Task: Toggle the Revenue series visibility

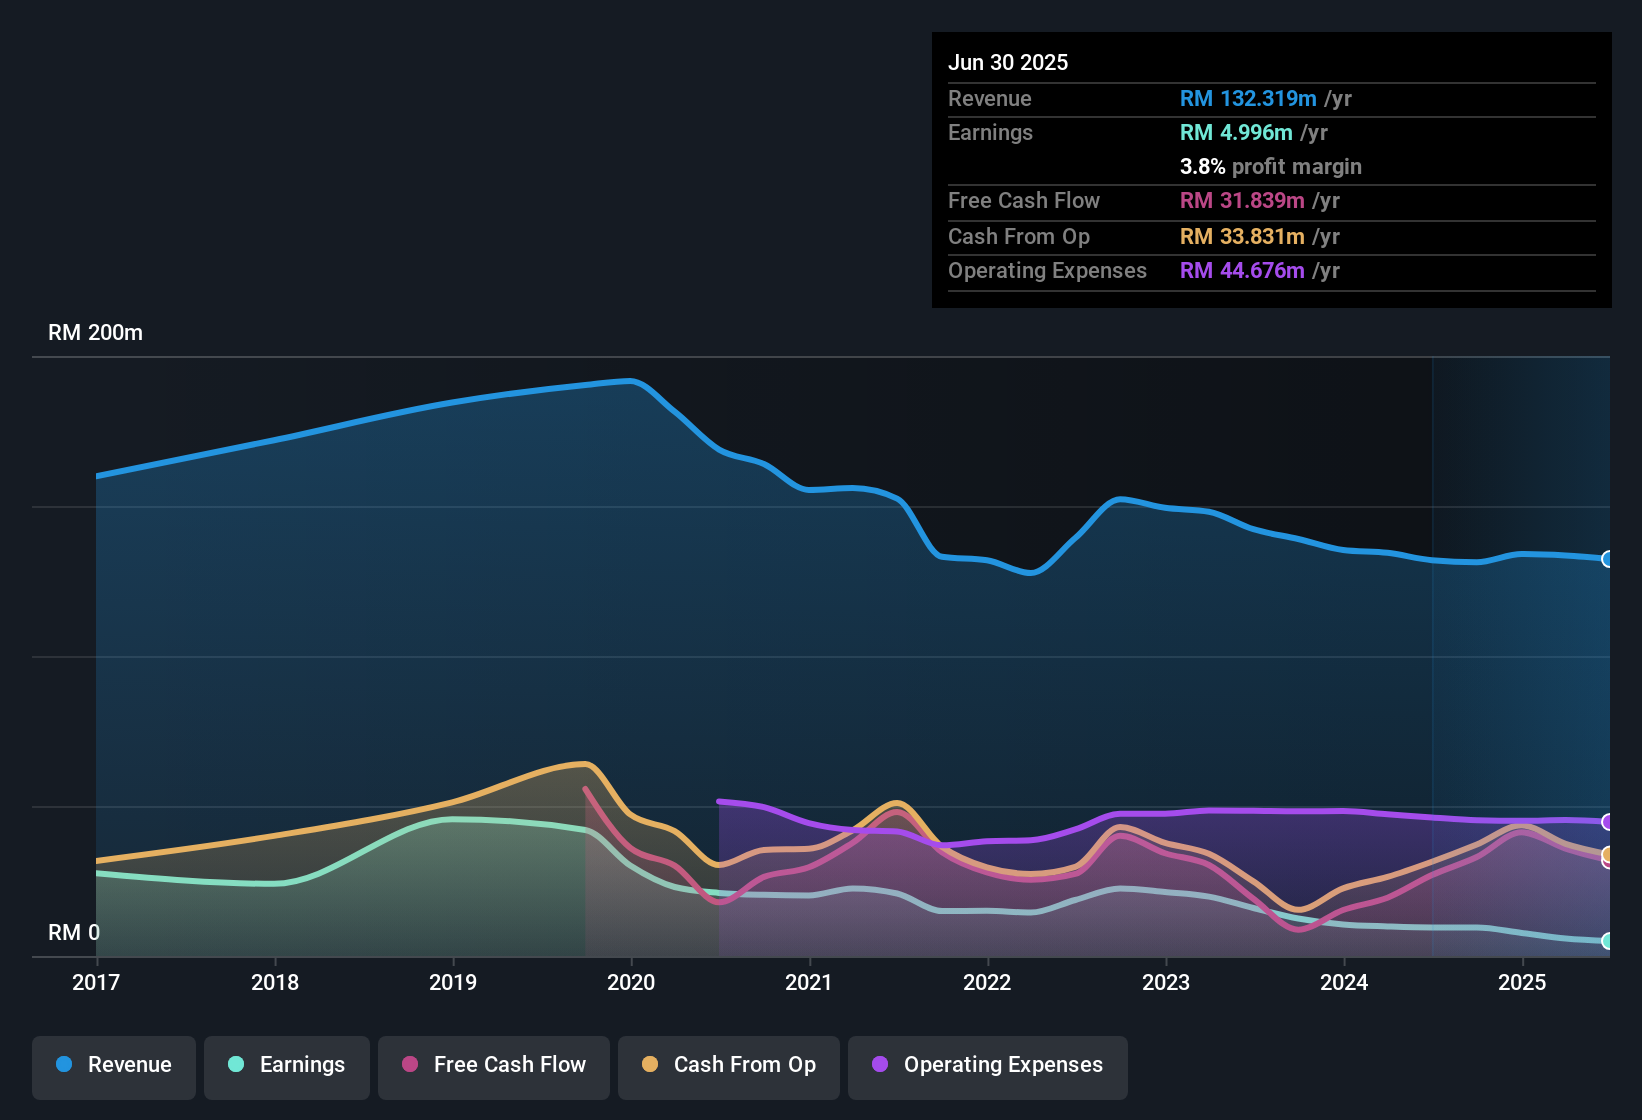Action: 113,1065
